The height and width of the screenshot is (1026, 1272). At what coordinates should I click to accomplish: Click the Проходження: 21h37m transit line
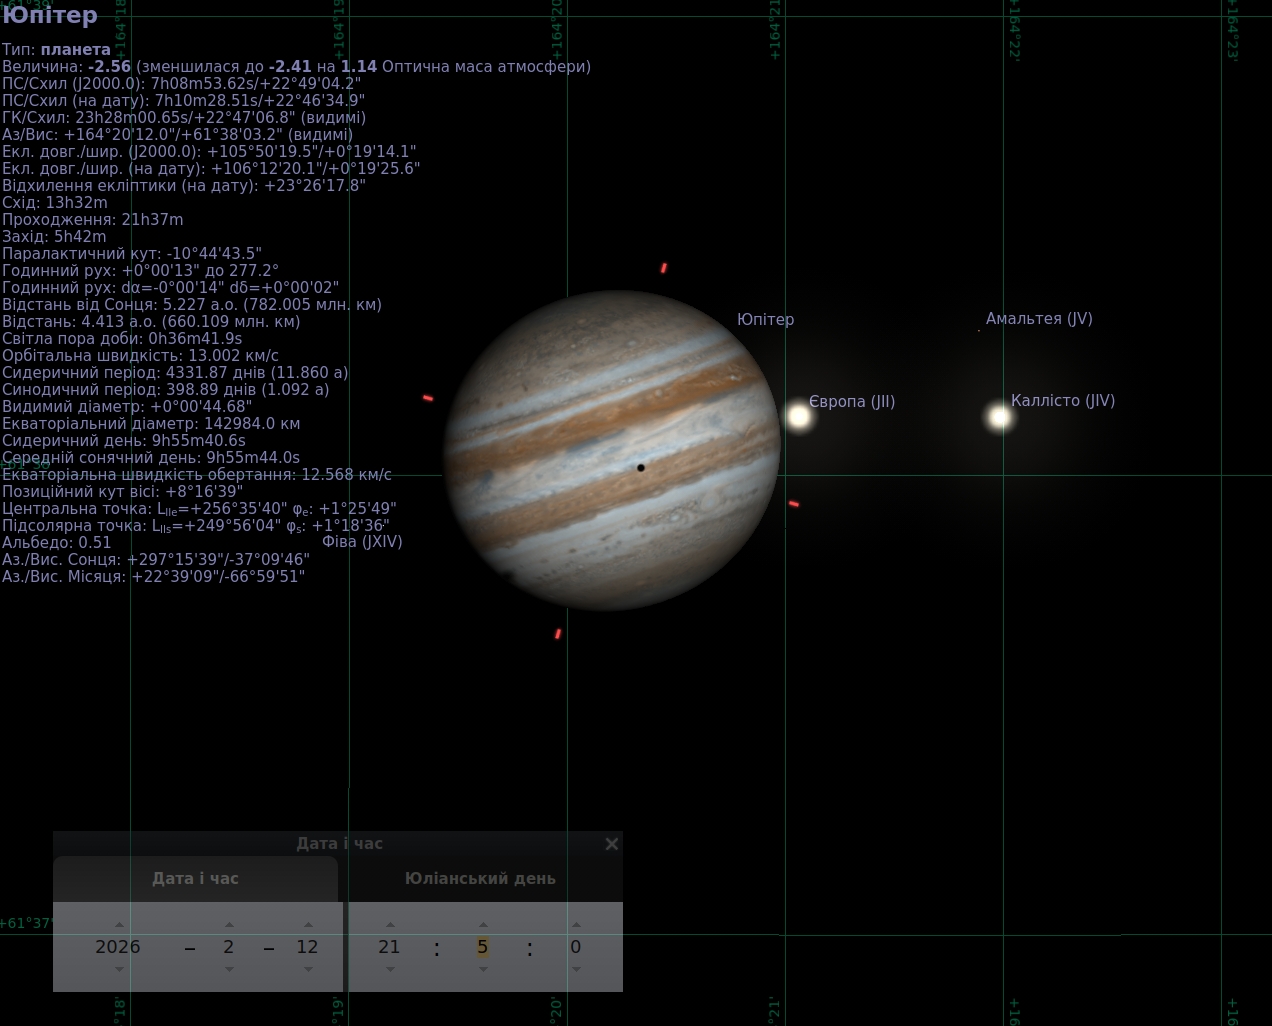(x=93, y=220)
